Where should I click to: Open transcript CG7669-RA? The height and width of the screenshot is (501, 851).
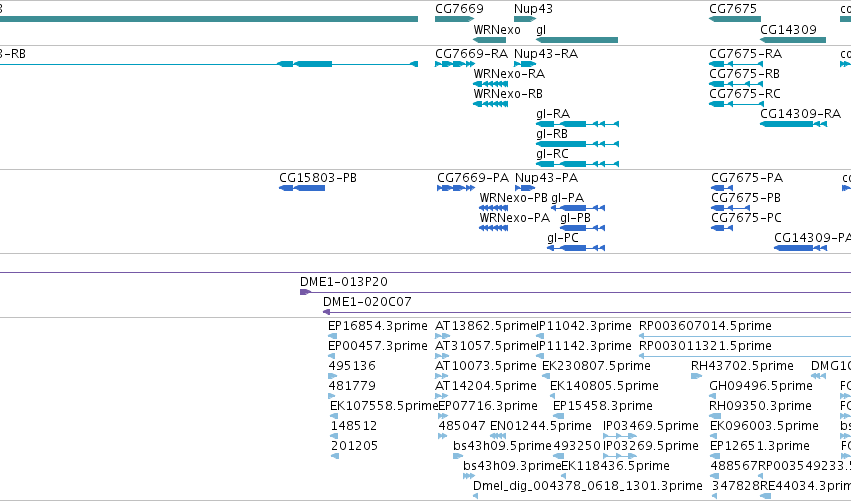(471, 54)
